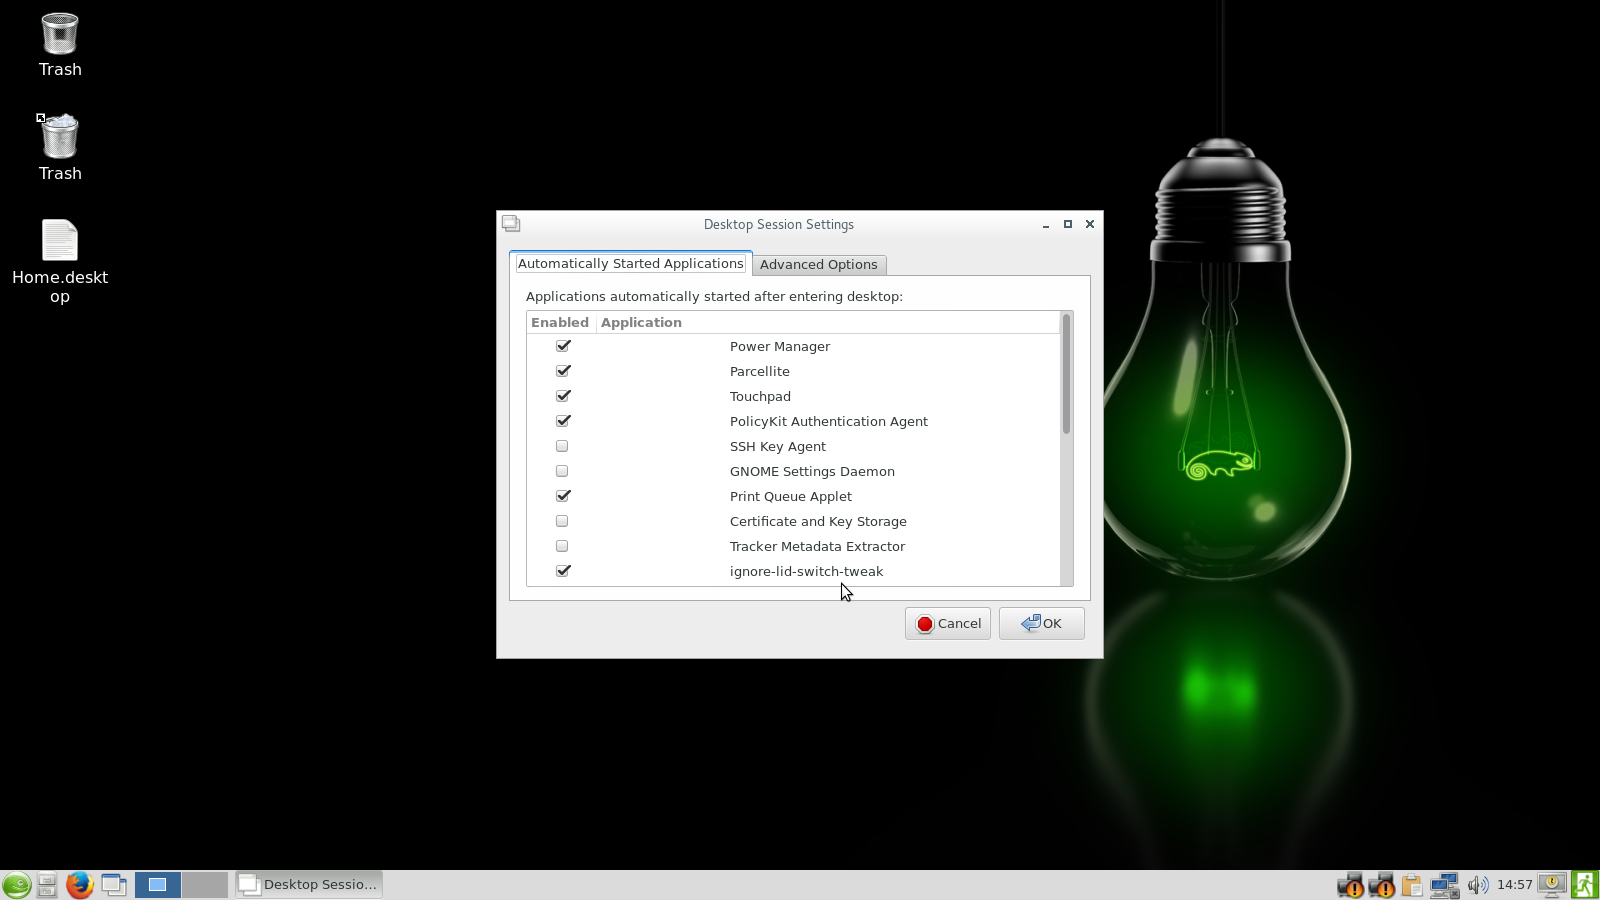Enable the SSH Key Agent checkbox
Screen dimensions: 1600x900
pos(562,446)
